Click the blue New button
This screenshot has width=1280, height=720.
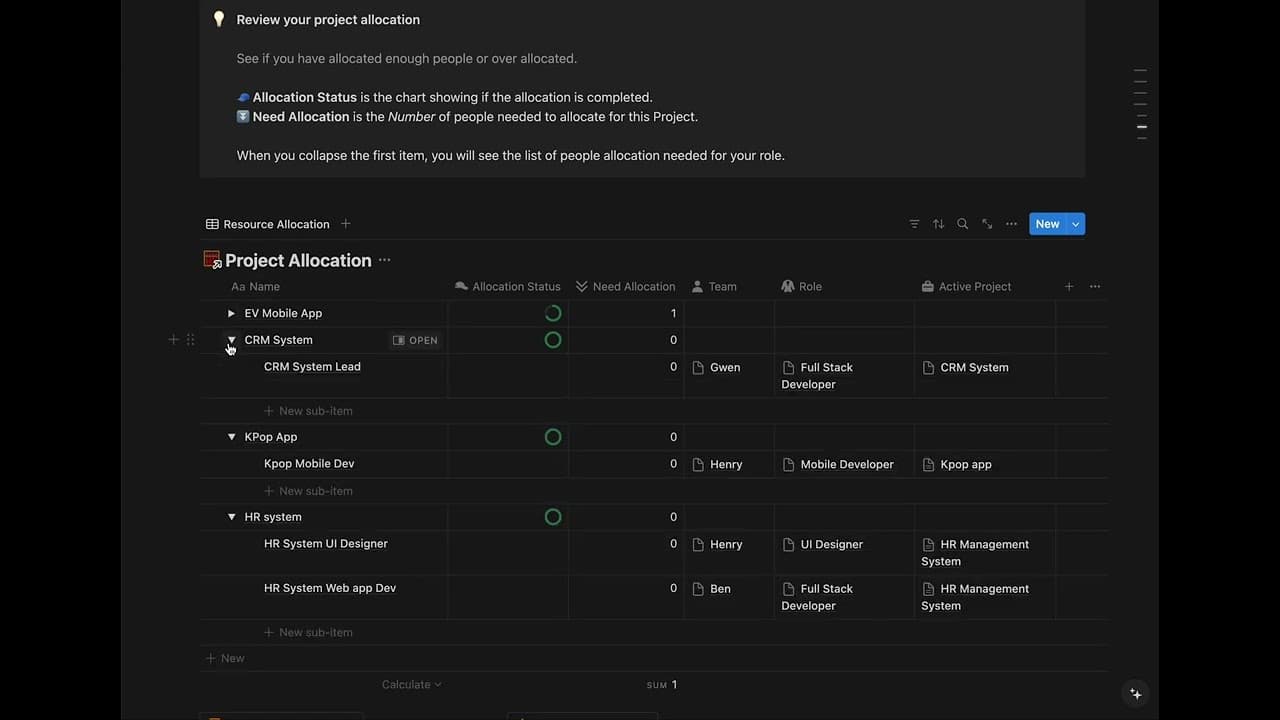click(x=1047, y=224)
